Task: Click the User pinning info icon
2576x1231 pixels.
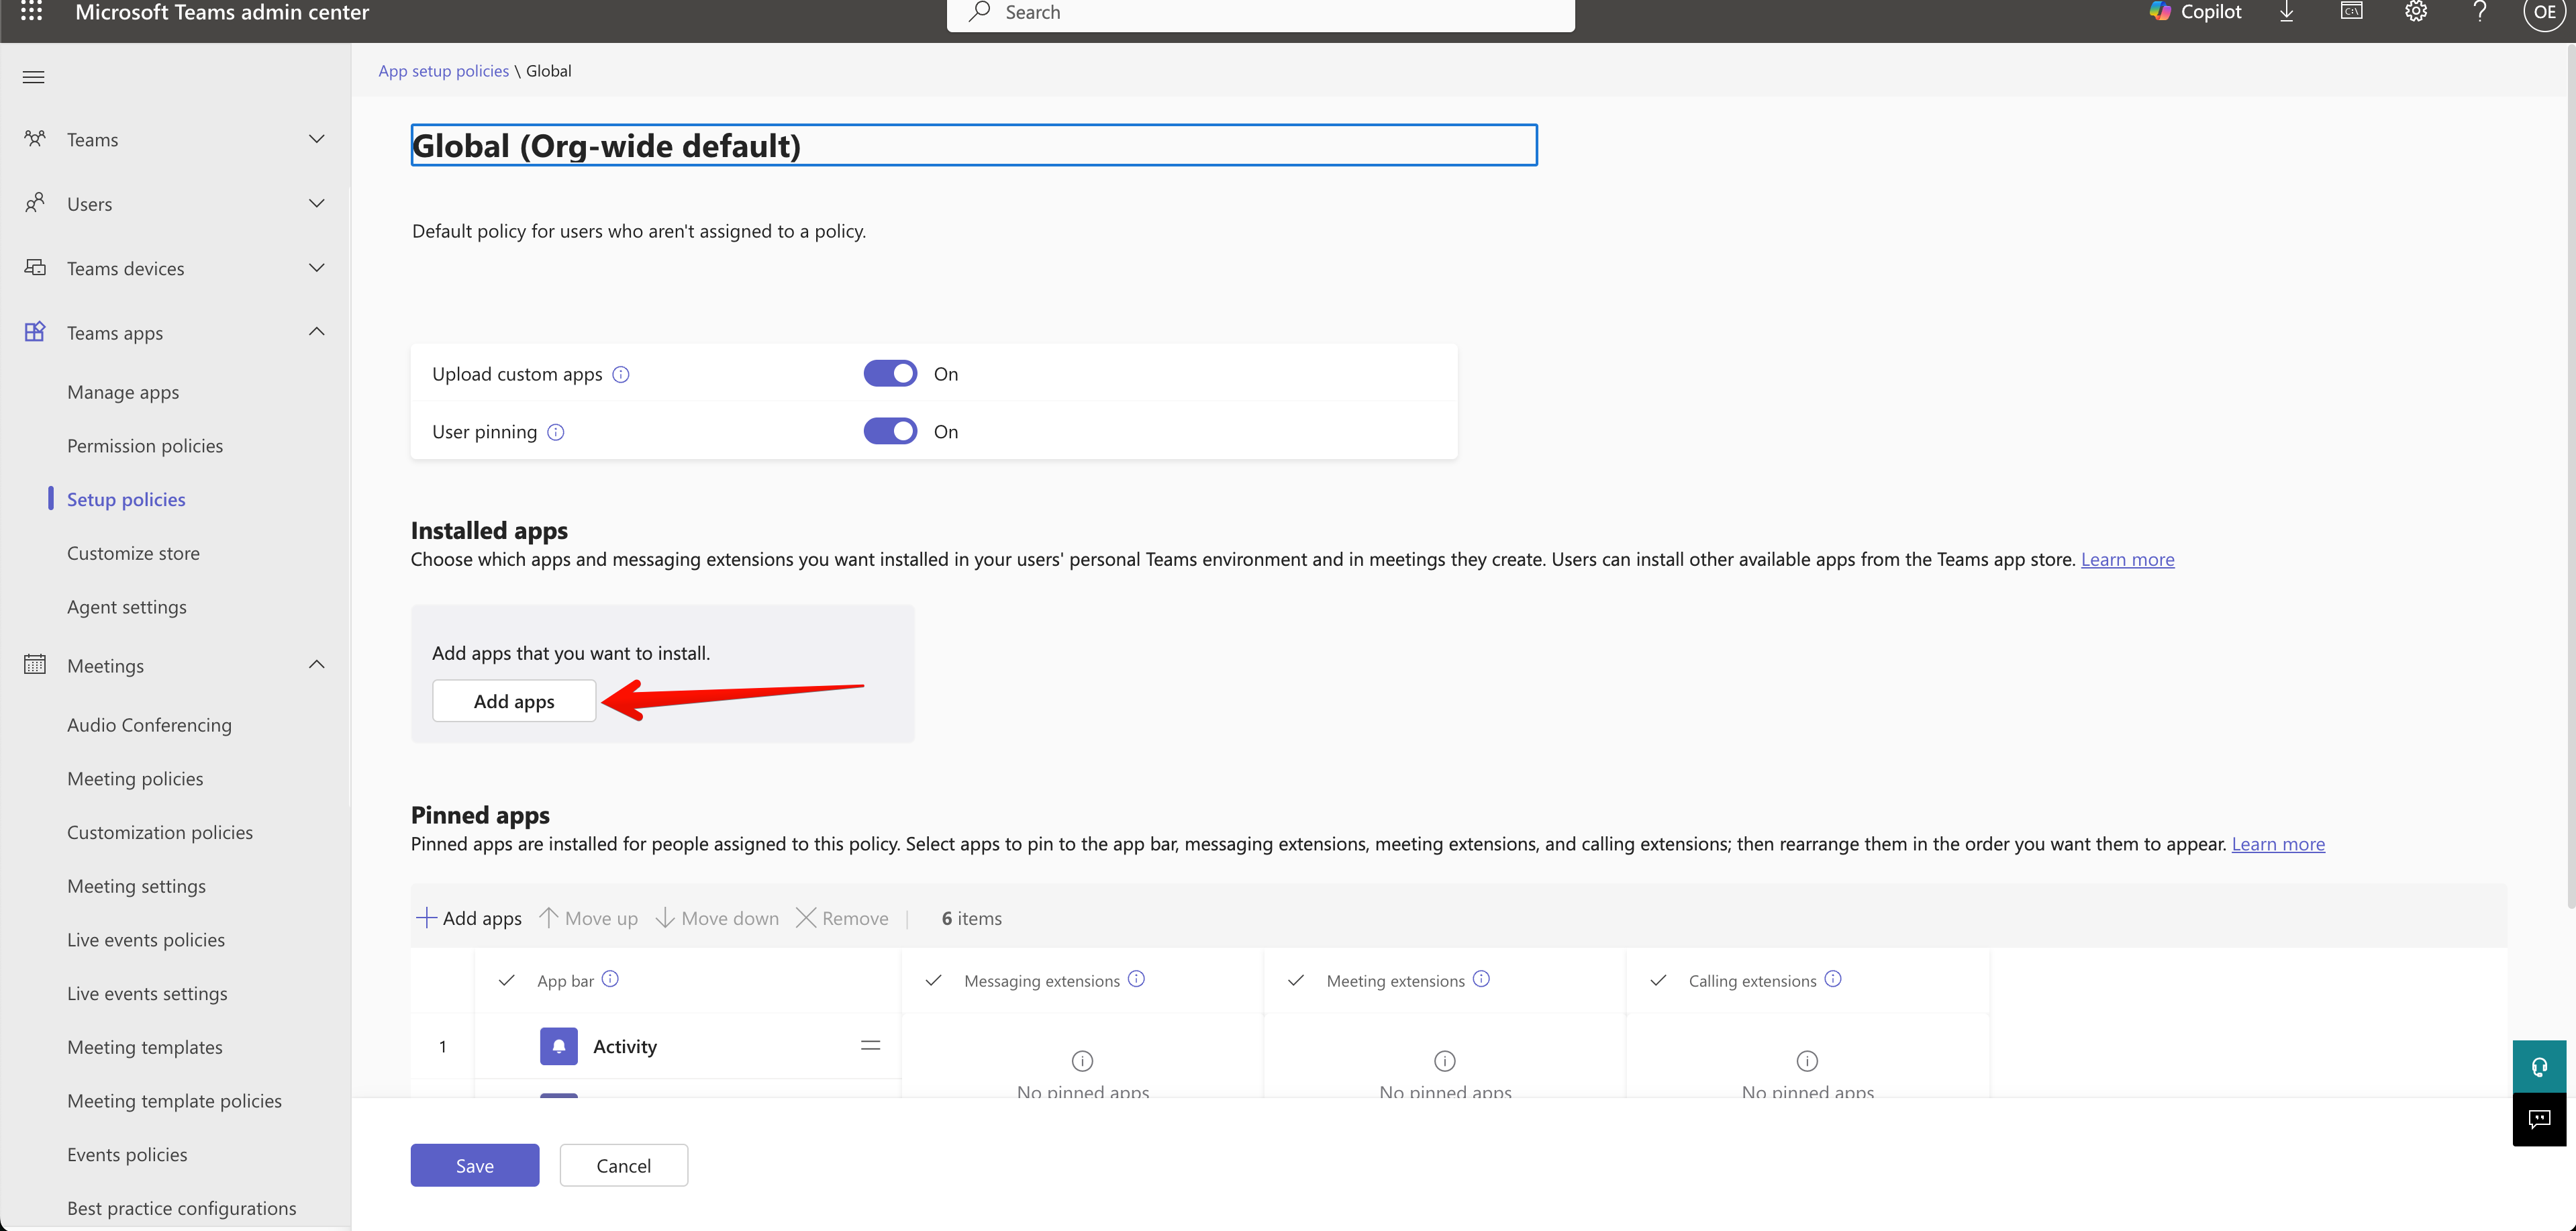Action: pos(556,432)
